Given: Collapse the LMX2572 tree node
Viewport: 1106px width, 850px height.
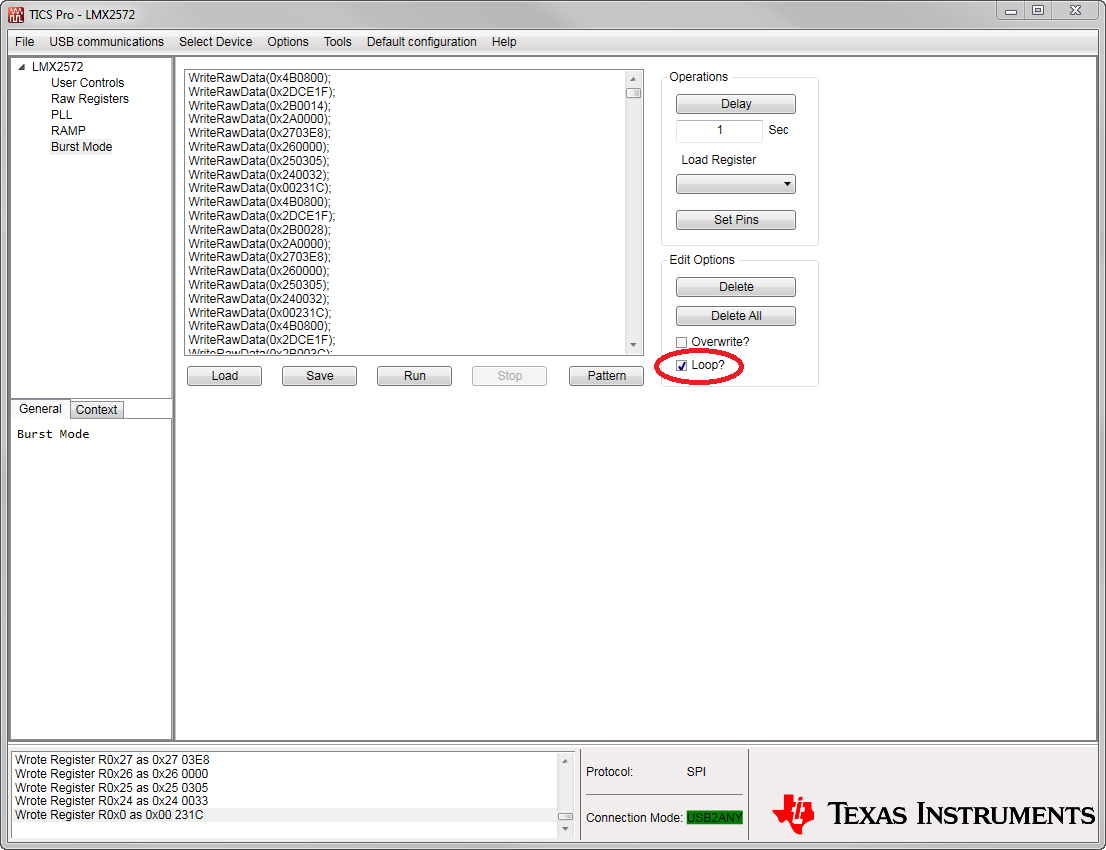Looking at the screenshot, I should coord(22,67).
